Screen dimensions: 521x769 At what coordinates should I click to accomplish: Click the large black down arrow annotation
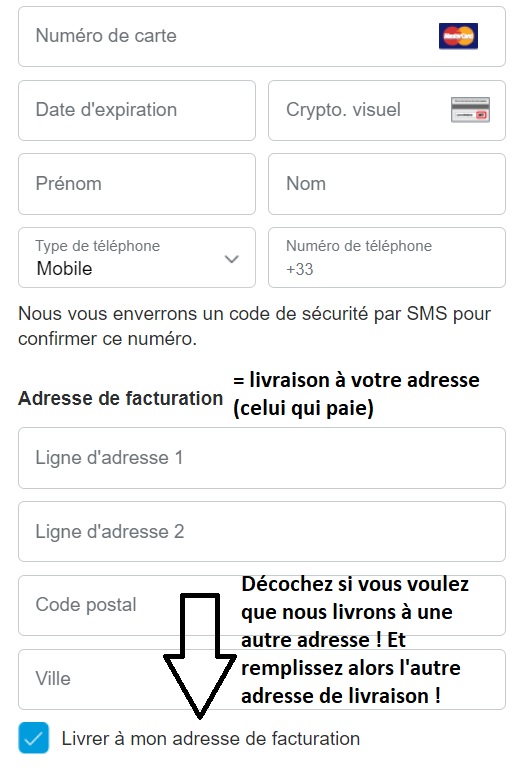tap(200, 656)
